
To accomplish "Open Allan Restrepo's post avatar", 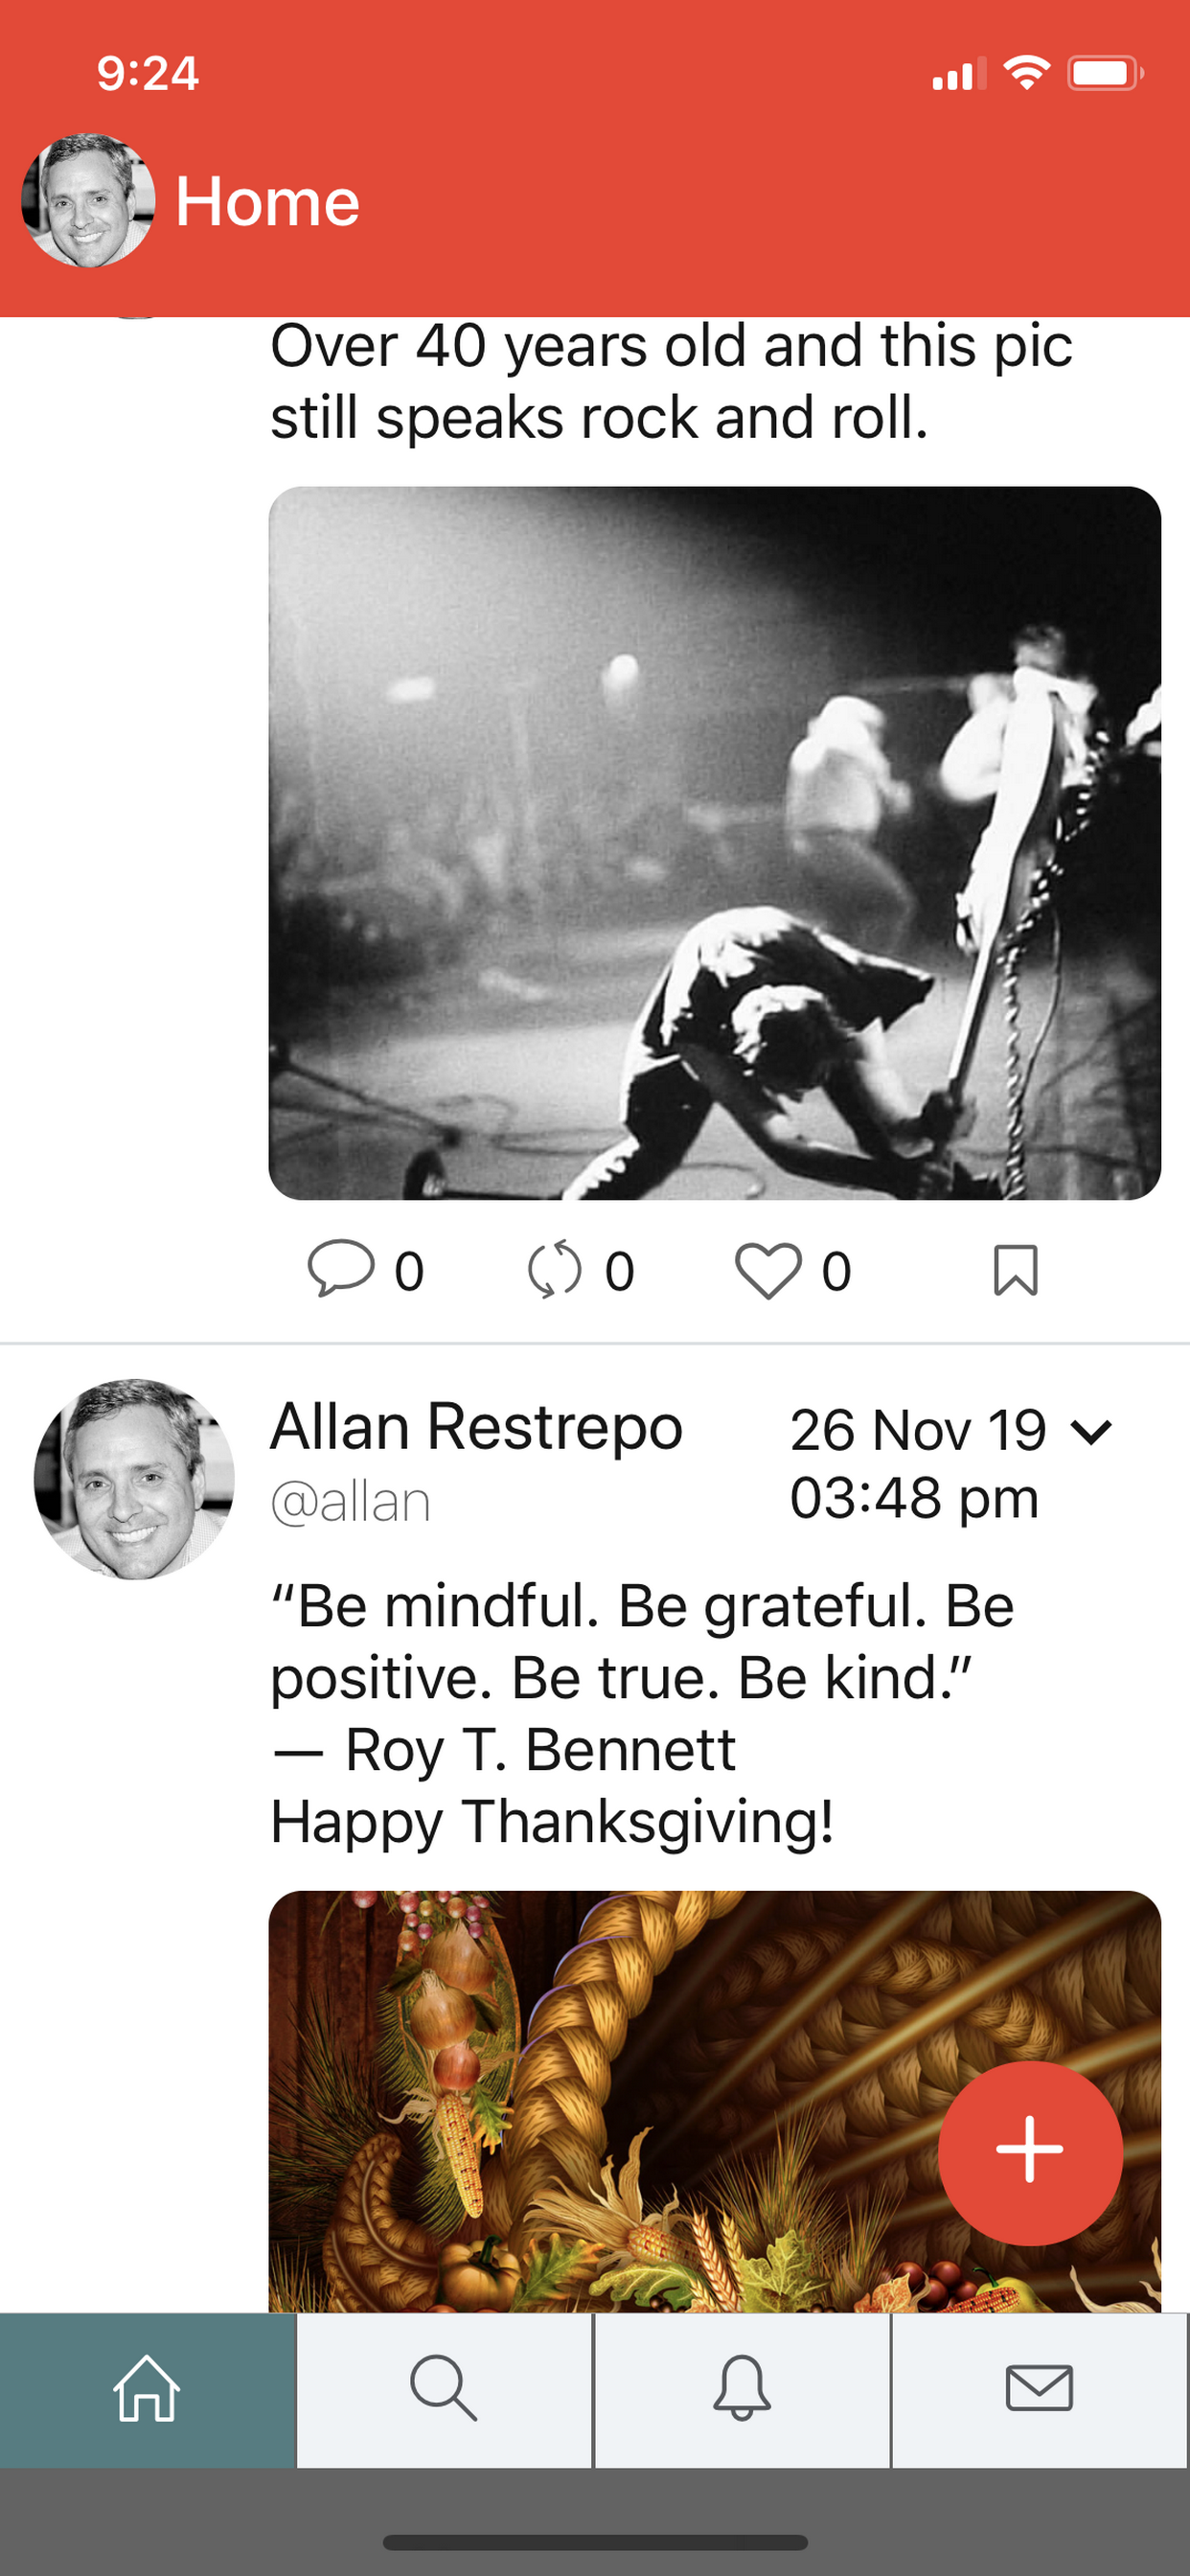I will coord(134,1479).
